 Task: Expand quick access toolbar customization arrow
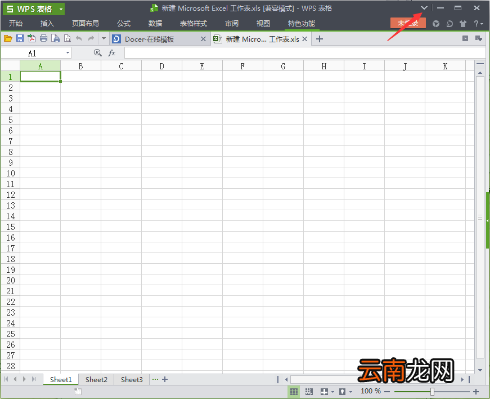(x=104, y=39)
